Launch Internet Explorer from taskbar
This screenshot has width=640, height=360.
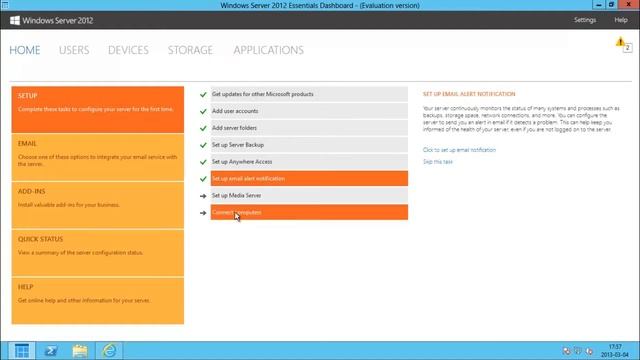click(x=109, y=351)
